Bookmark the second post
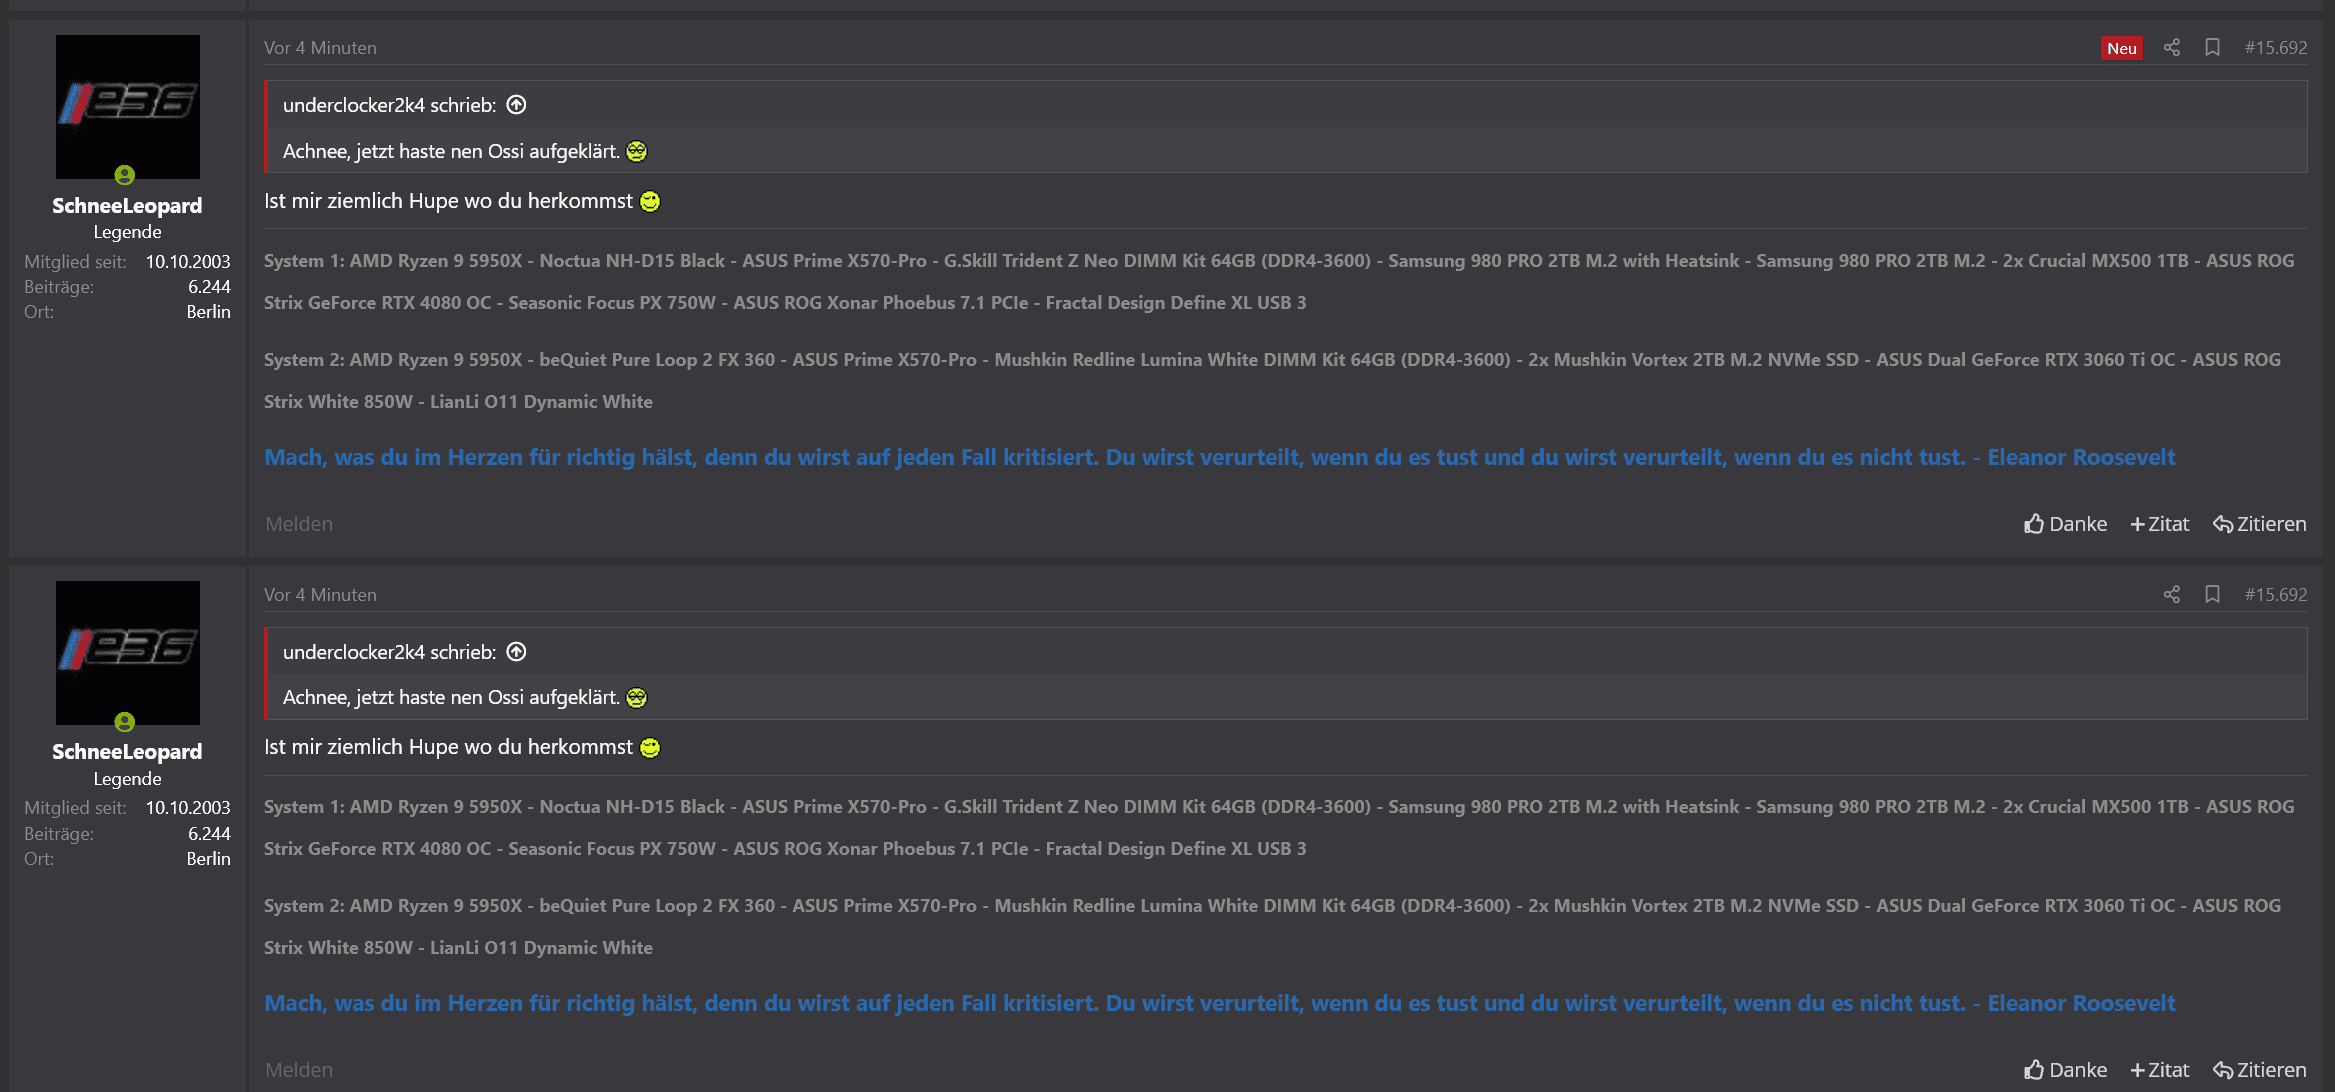 coord(2212,595)
